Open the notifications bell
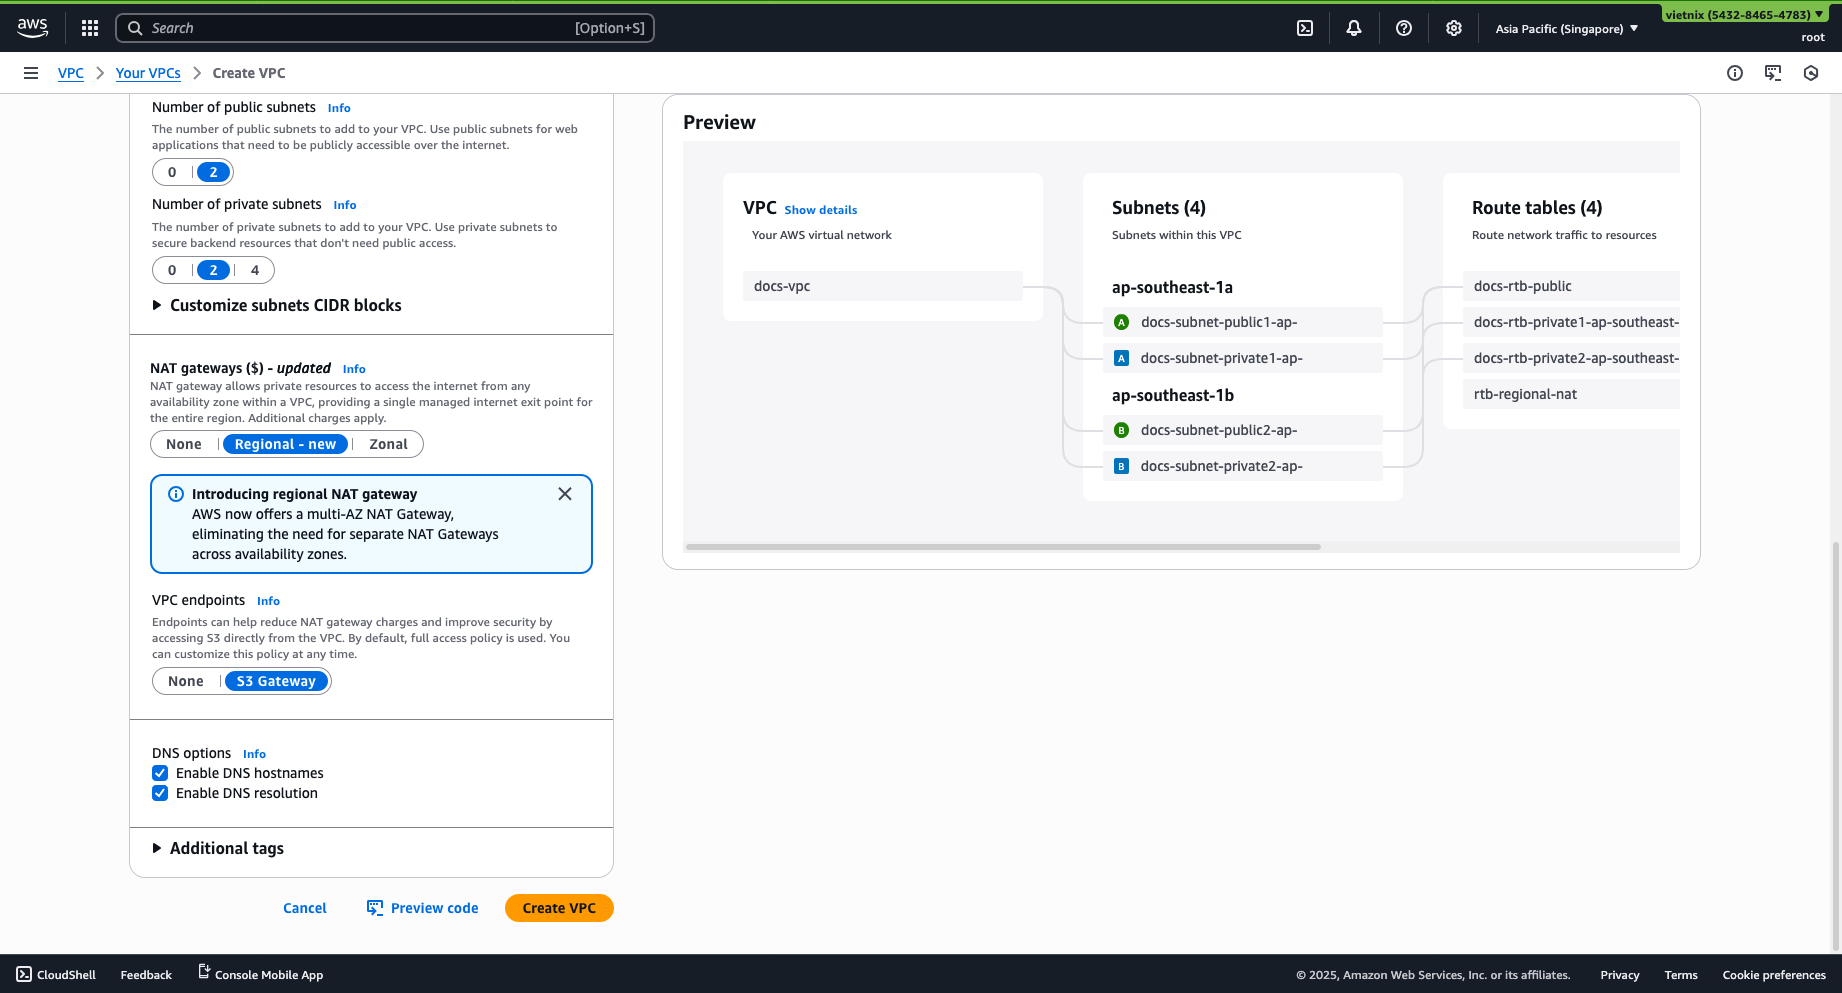Image resolution: width=1842 pixels, height=993 pixels. coord(1354,28)
